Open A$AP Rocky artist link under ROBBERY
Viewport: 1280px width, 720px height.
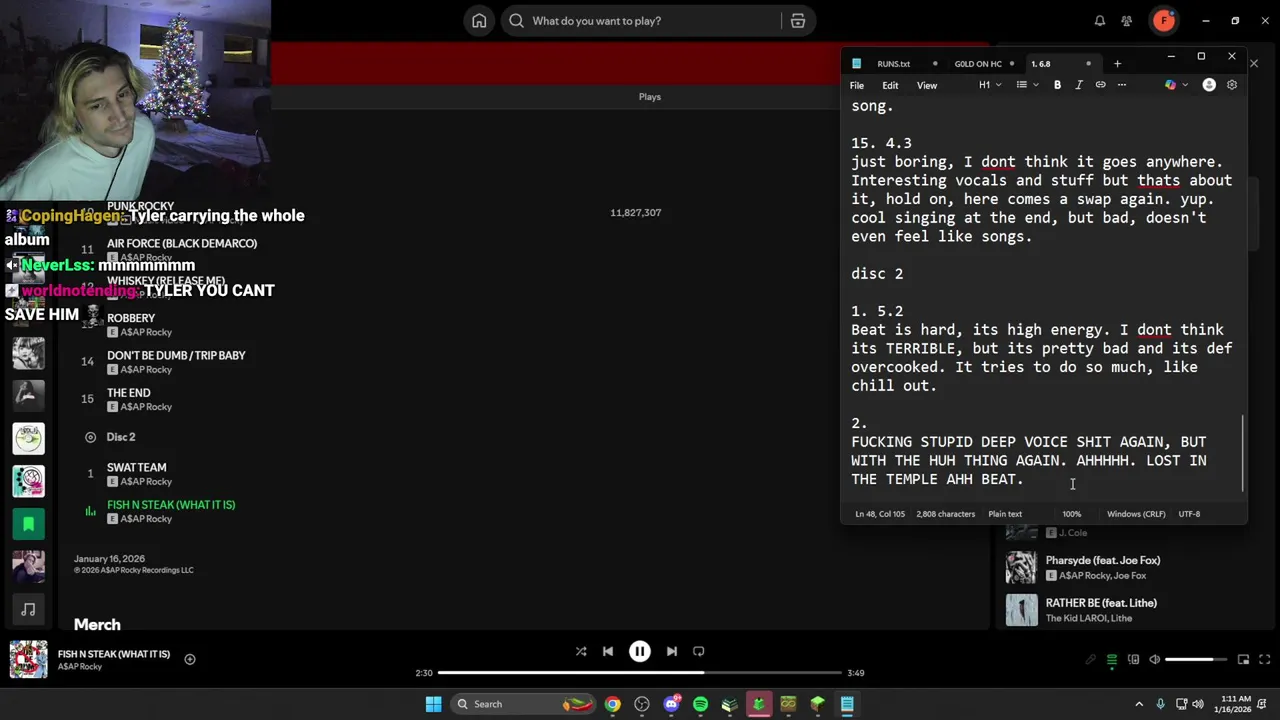pyautogui.click(x=146, y=332)
